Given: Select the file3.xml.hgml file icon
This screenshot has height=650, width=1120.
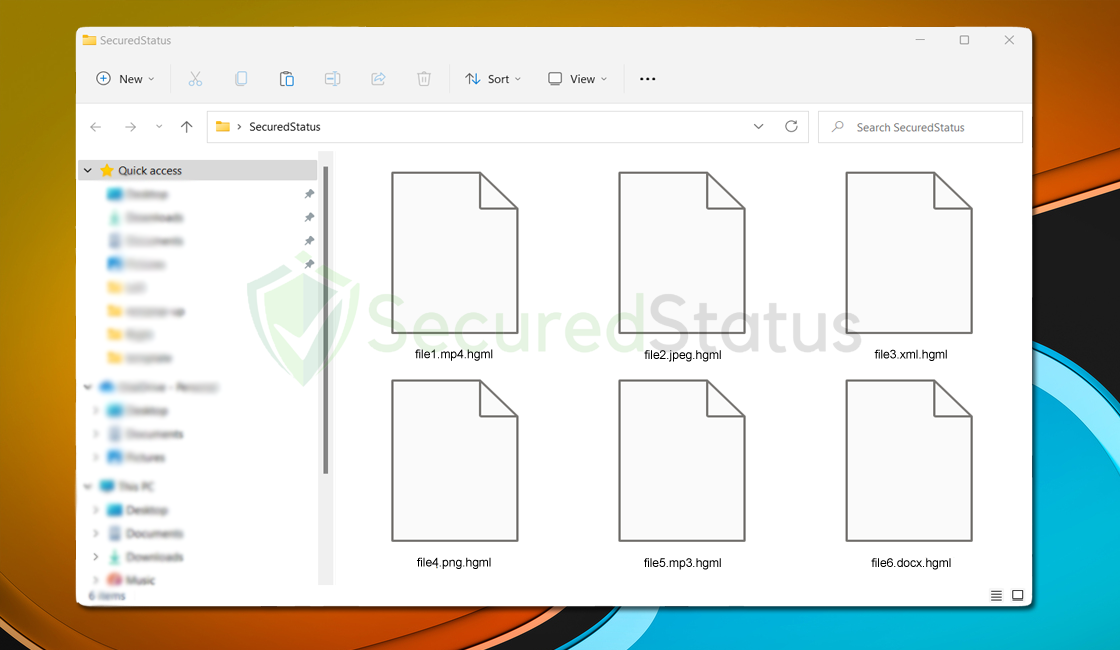Looking at the screenshot, I should (x=909, y=252).
